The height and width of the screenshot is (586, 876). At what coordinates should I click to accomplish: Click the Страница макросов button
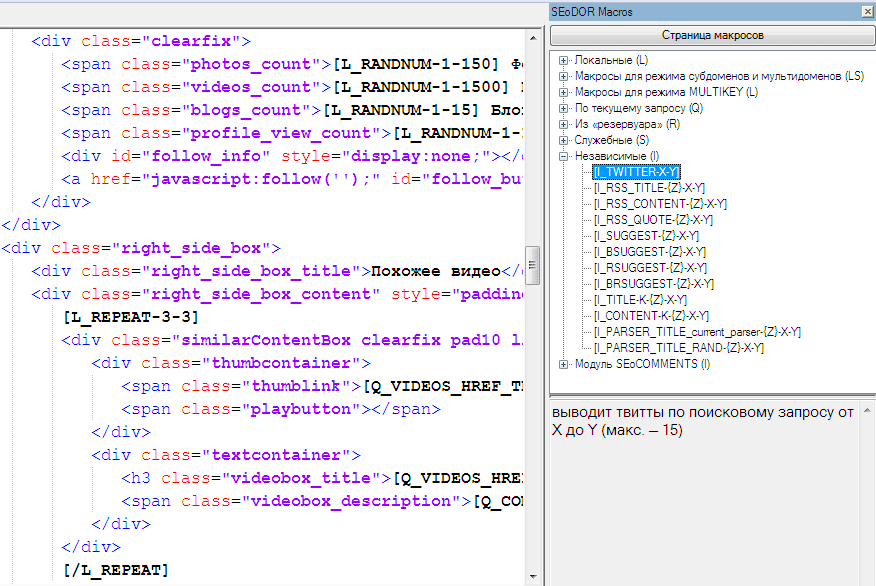[712, 35]
